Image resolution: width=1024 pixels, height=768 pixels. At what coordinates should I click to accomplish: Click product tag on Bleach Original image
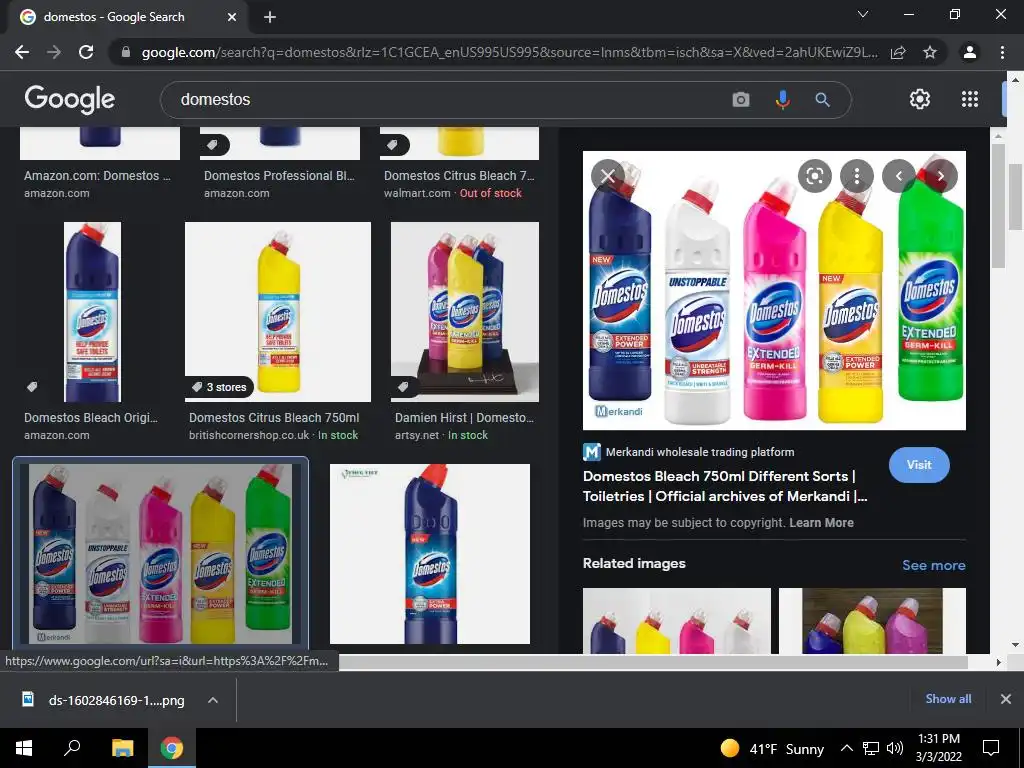[31, 387]
